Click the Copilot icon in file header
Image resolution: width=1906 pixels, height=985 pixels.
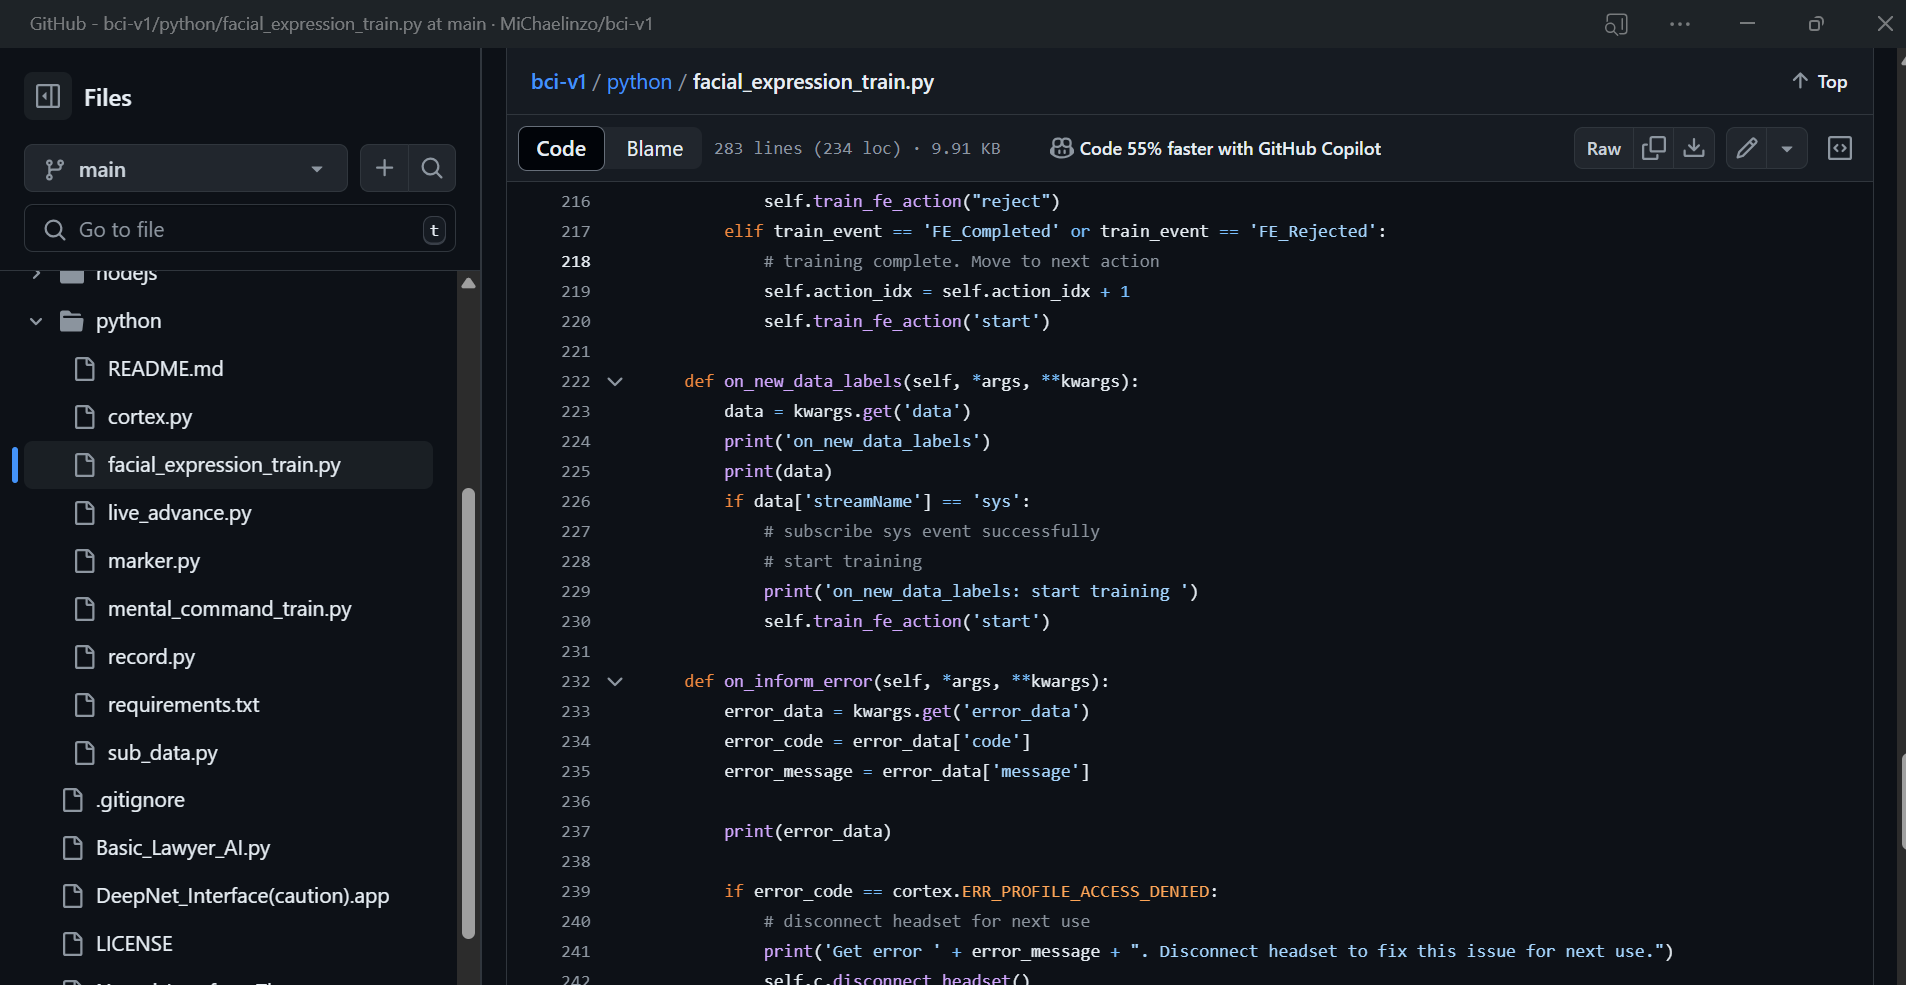pyautogui.click(x=1061, y=148)
